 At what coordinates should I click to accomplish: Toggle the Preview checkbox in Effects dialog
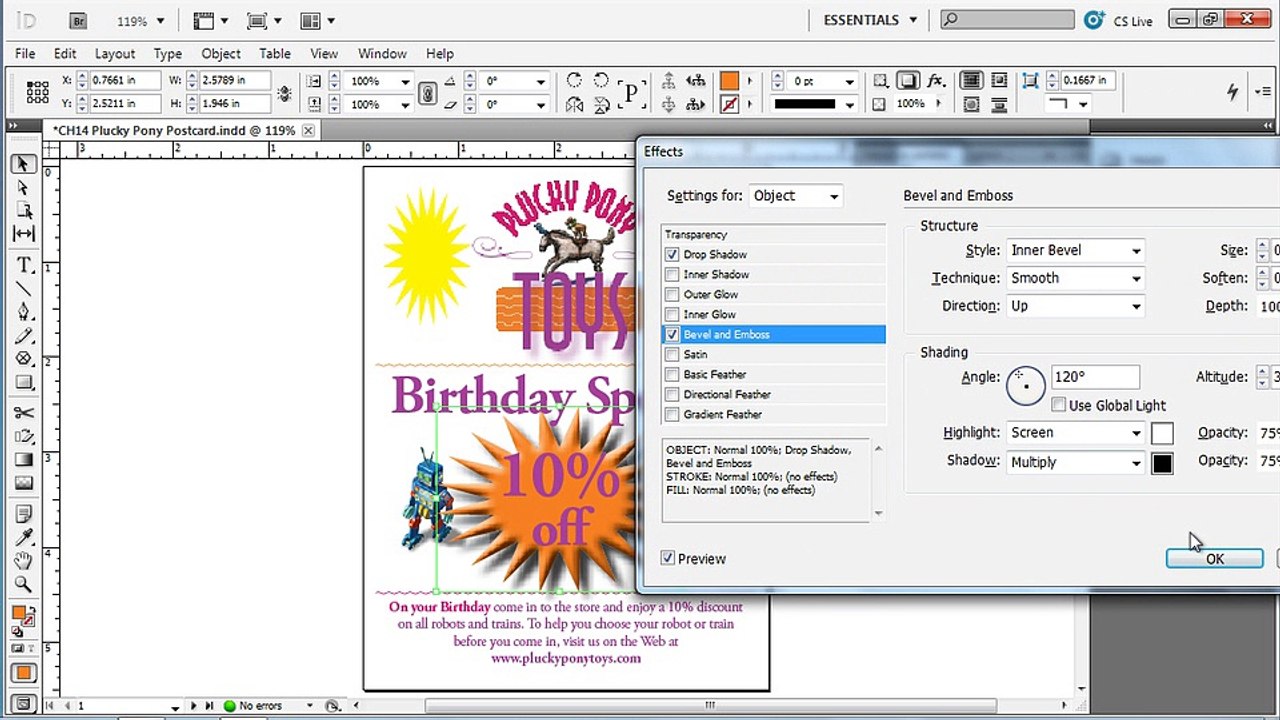point(668,558)
